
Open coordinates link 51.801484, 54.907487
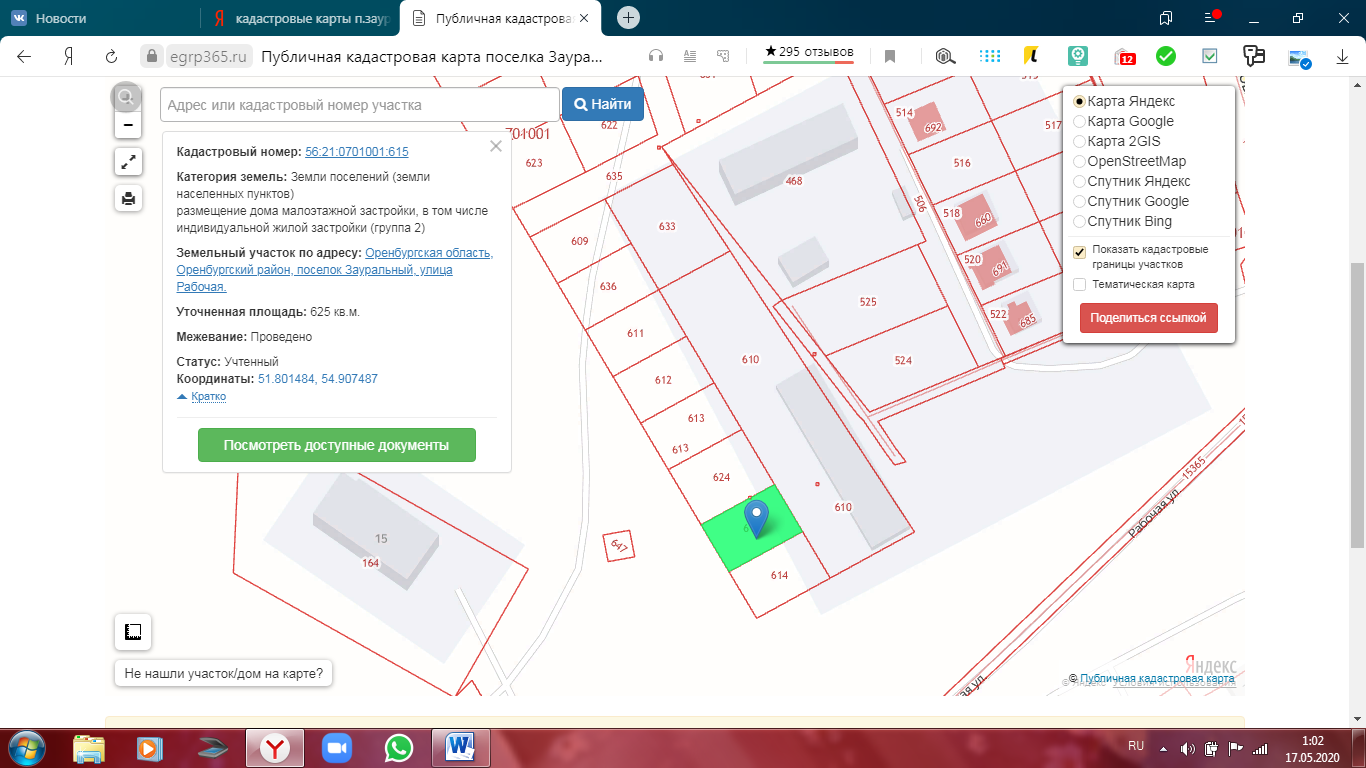(318, 379)
